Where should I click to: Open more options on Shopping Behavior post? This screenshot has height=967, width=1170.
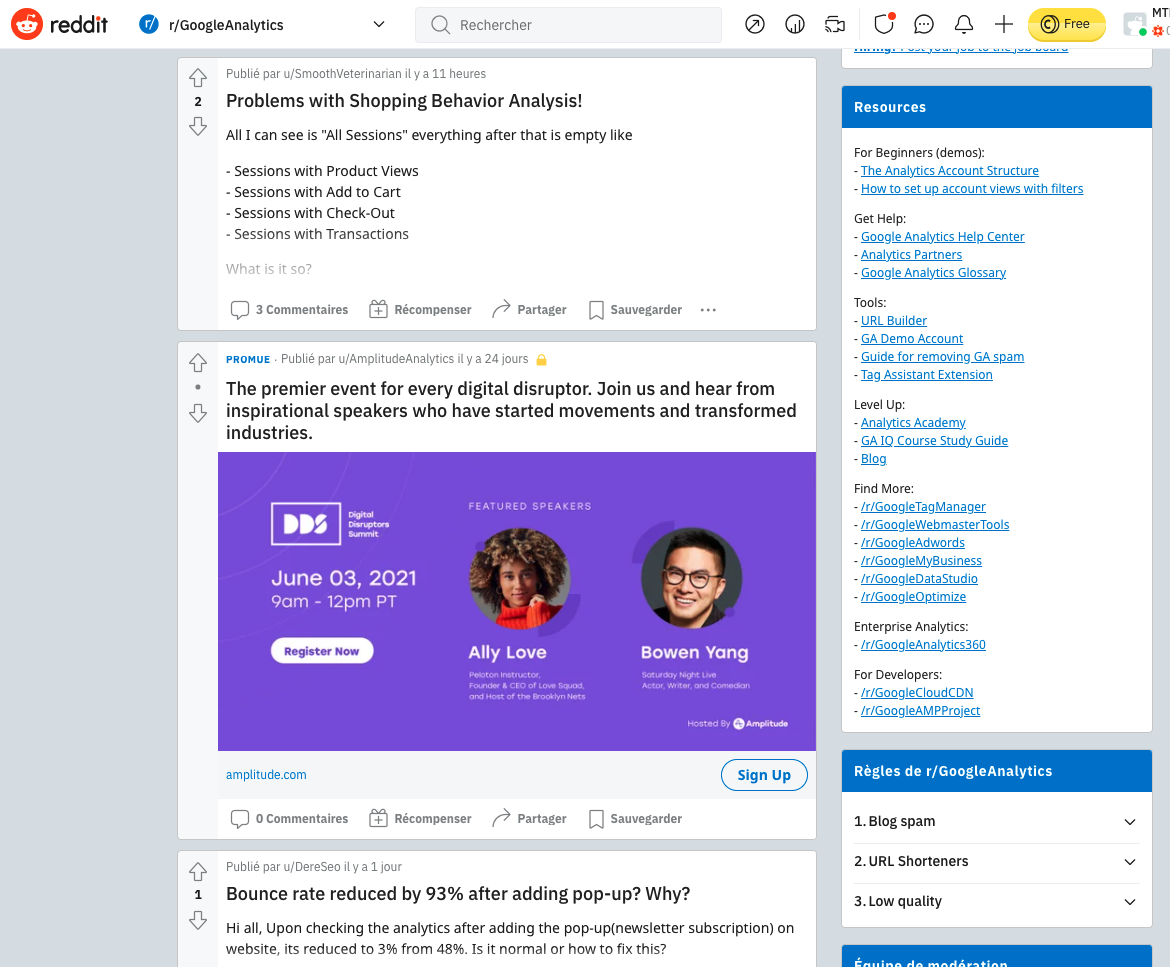point(708,310)
